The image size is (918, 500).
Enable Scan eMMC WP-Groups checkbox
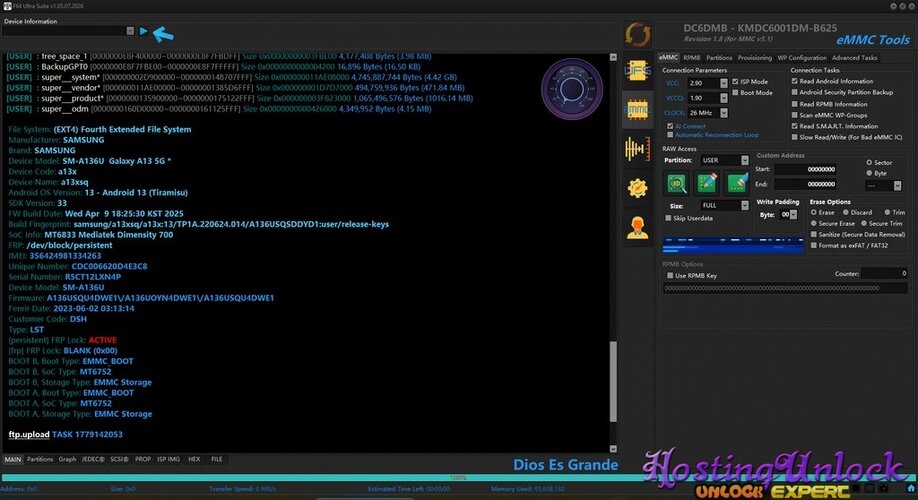point(794,115)
